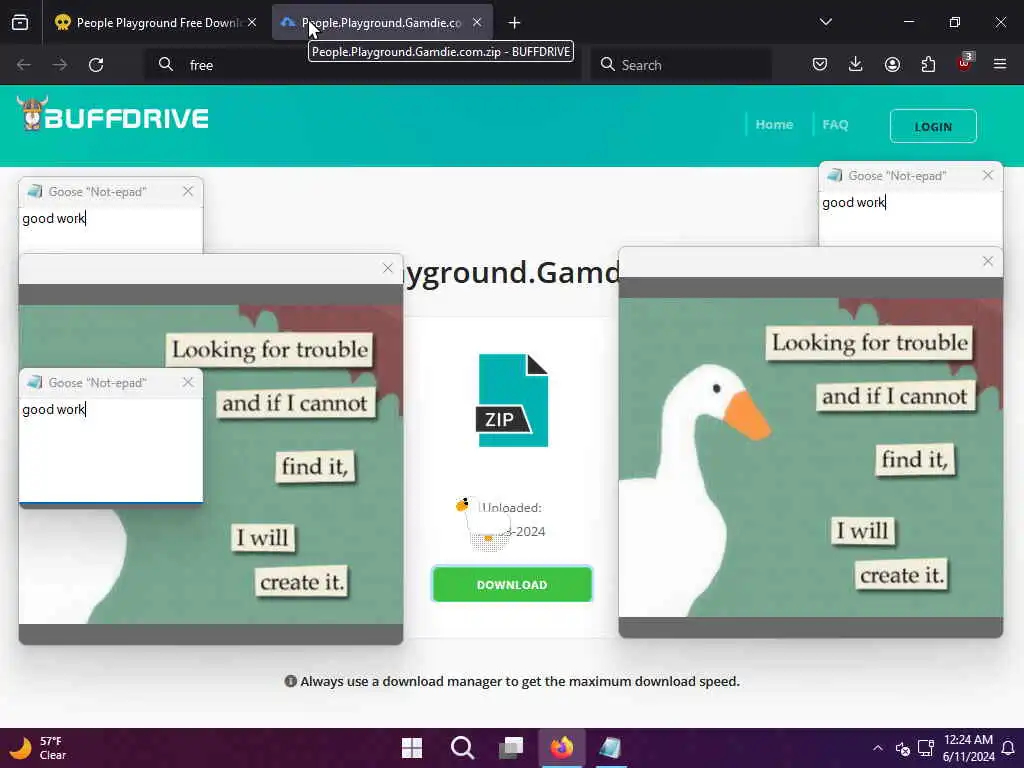Close the right goose meme image window
This screenshot has height=768, width=1024.
pyautogui.click(x=987, y=261)
